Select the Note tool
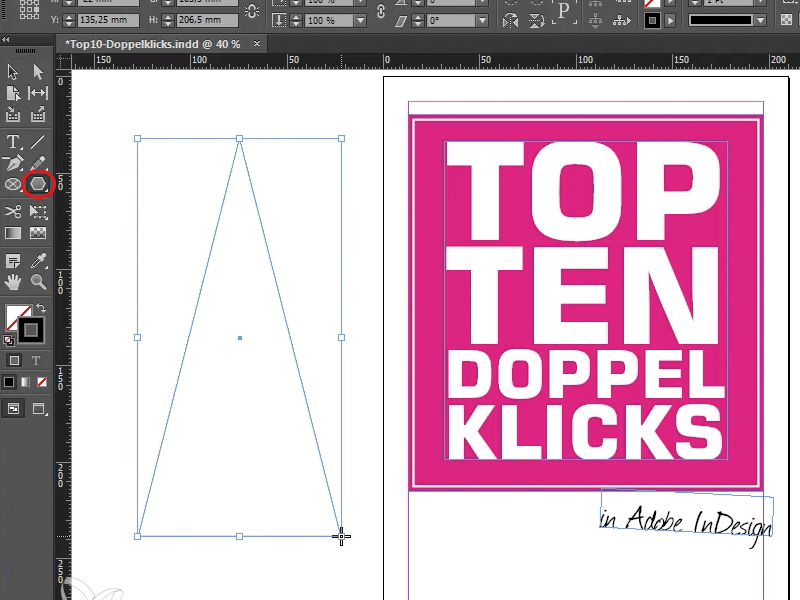 point(13,261)
